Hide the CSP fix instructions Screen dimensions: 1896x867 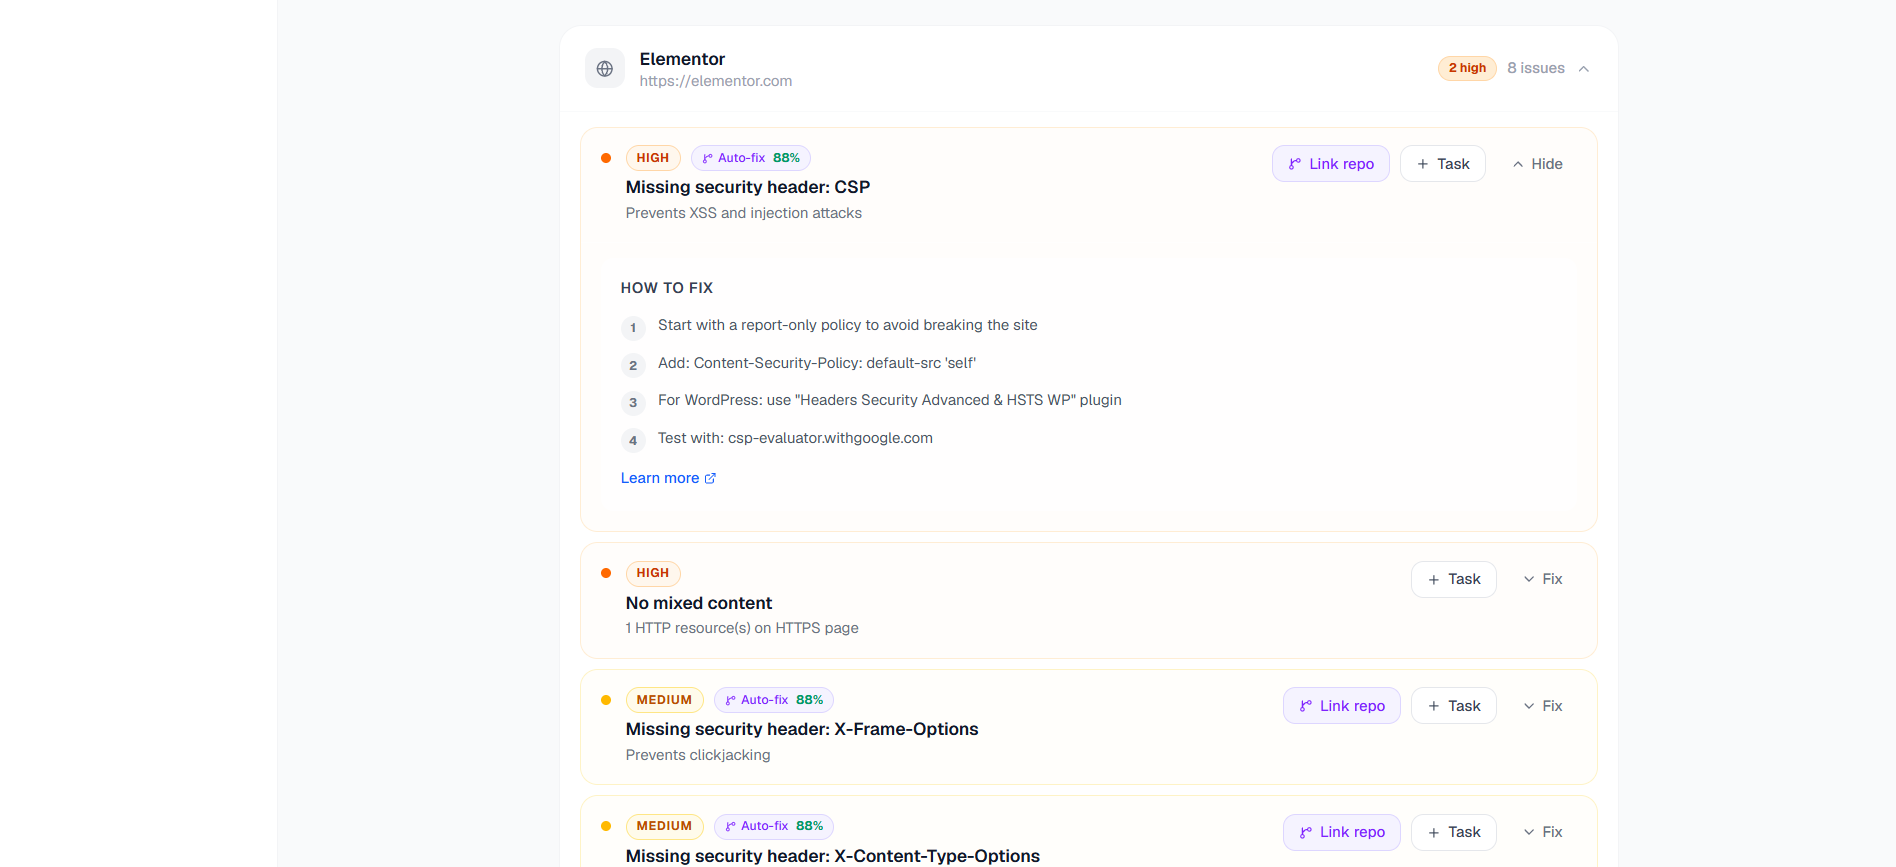1537,164
